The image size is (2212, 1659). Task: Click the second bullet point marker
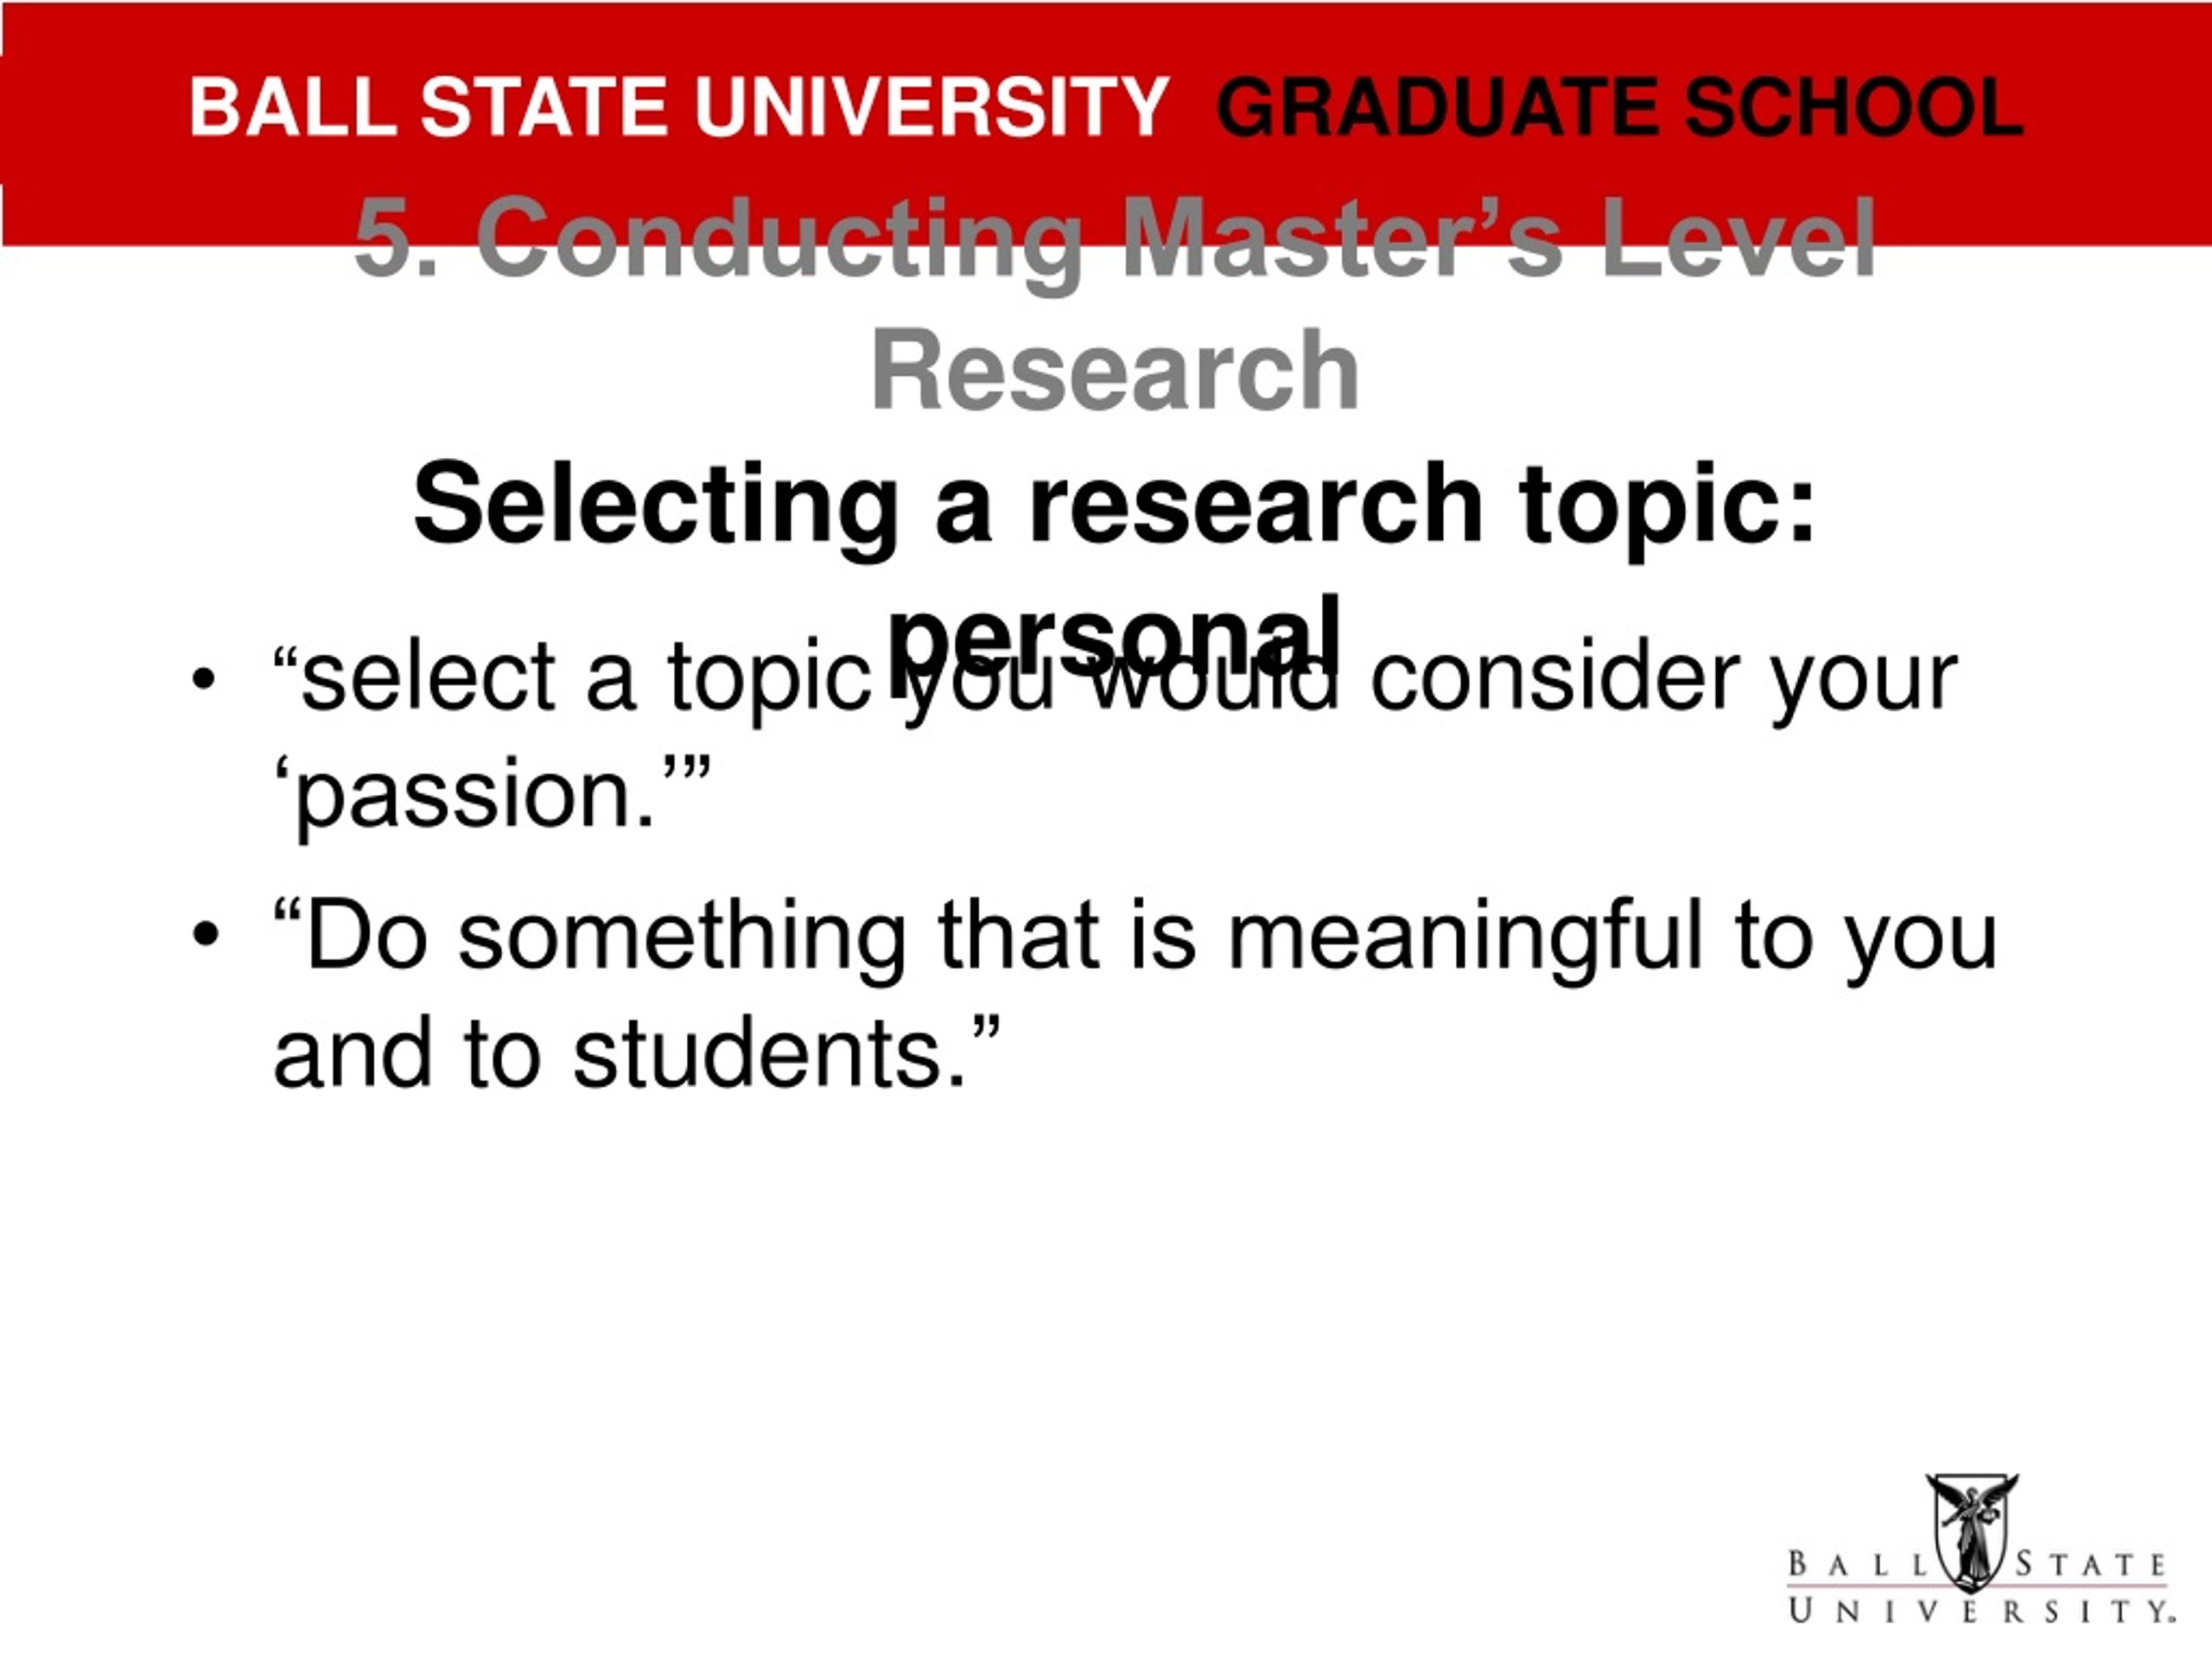(x=203, y=936)
